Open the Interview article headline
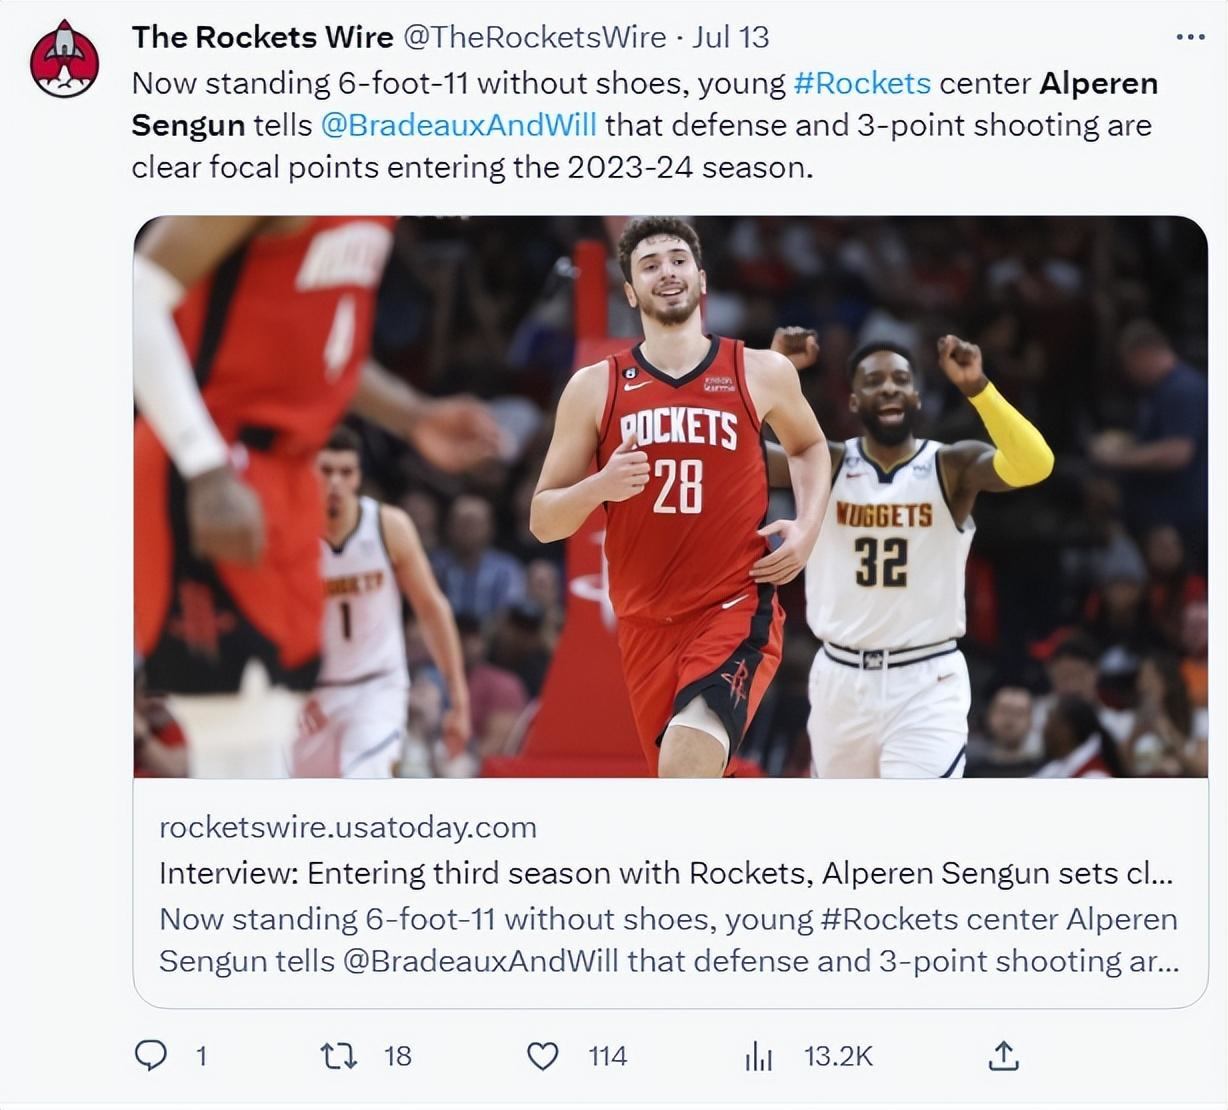Viewport: 1228px width, 1110px height. tap(666, 873)
